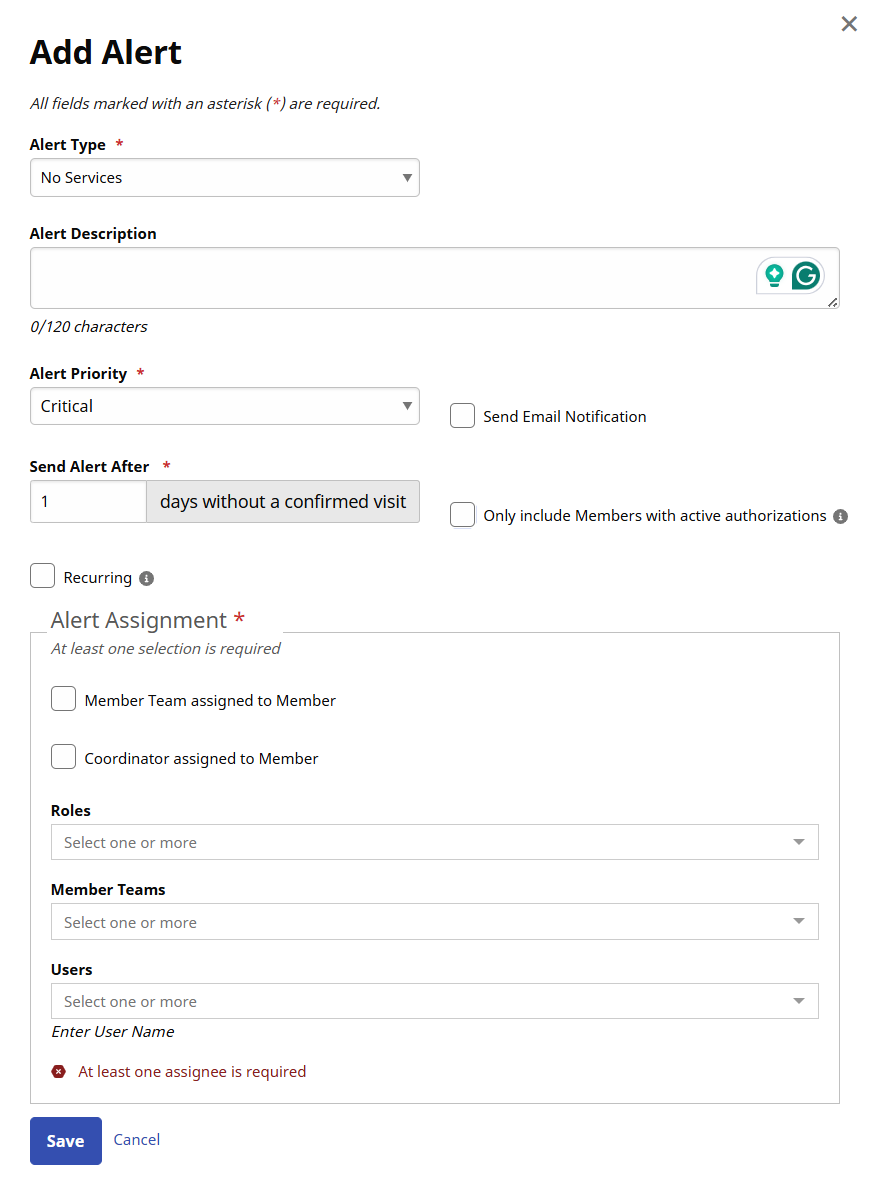
Task: Open the Alert Type dropdown
Action: click(224, 178)
